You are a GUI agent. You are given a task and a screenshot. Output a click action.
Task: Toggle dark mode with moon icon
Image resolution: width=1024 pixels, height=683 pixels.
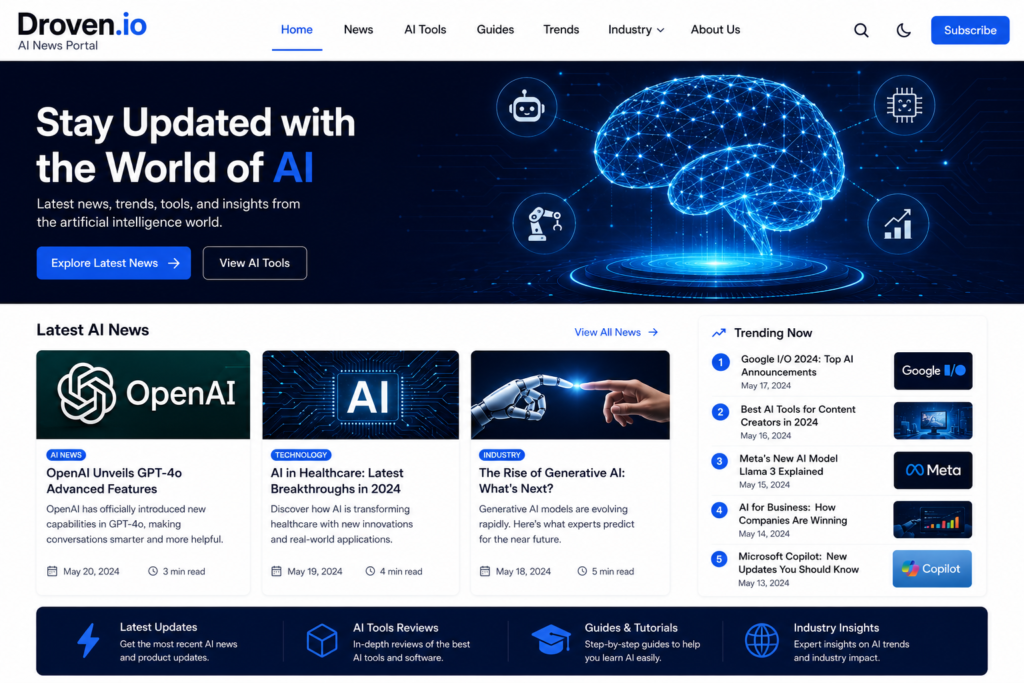click(903, 30)
